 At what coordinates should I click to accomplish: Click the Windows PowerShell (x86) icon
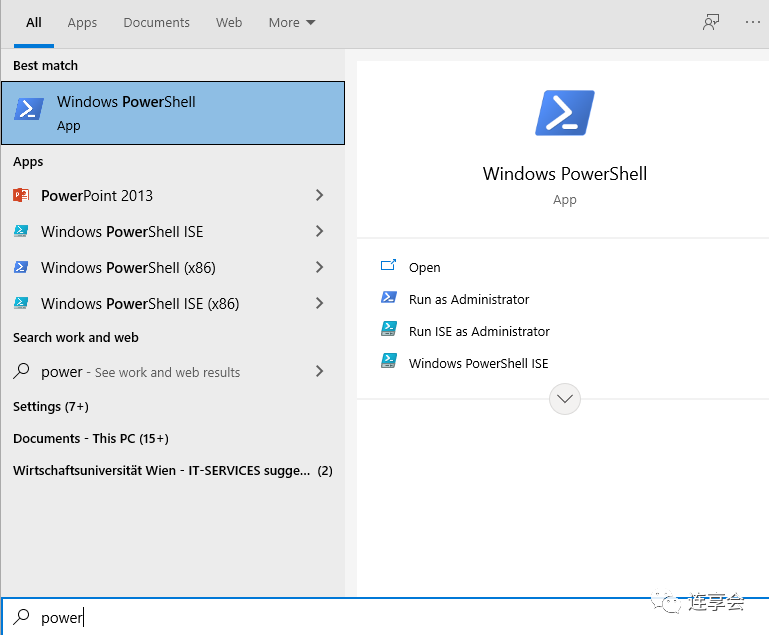pyautogui.click(x=21, y=267)
